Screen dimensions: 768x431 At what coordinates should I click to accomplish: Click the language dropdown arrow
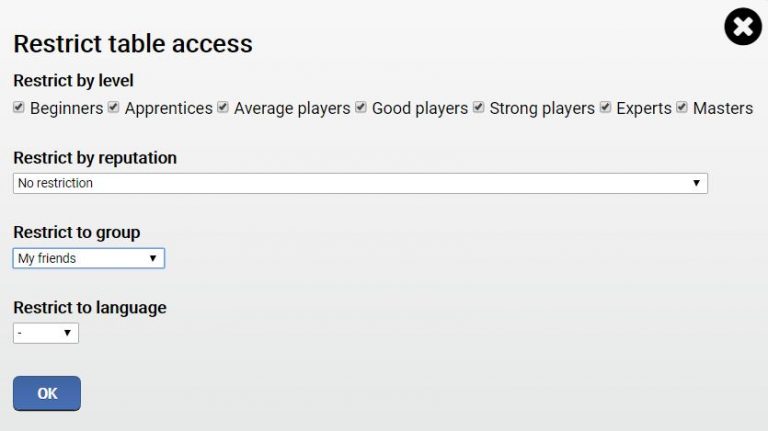click(x=68, y=333)
